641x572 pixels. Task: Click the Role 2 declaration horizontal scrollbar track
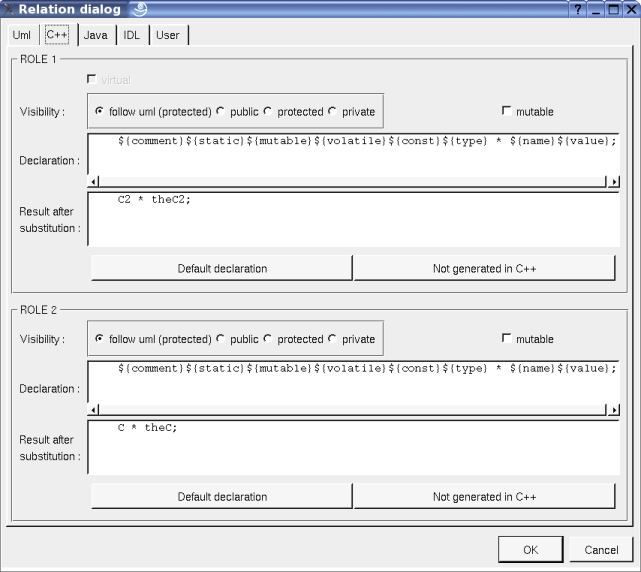pyautogui.click(x=352, y=409)
